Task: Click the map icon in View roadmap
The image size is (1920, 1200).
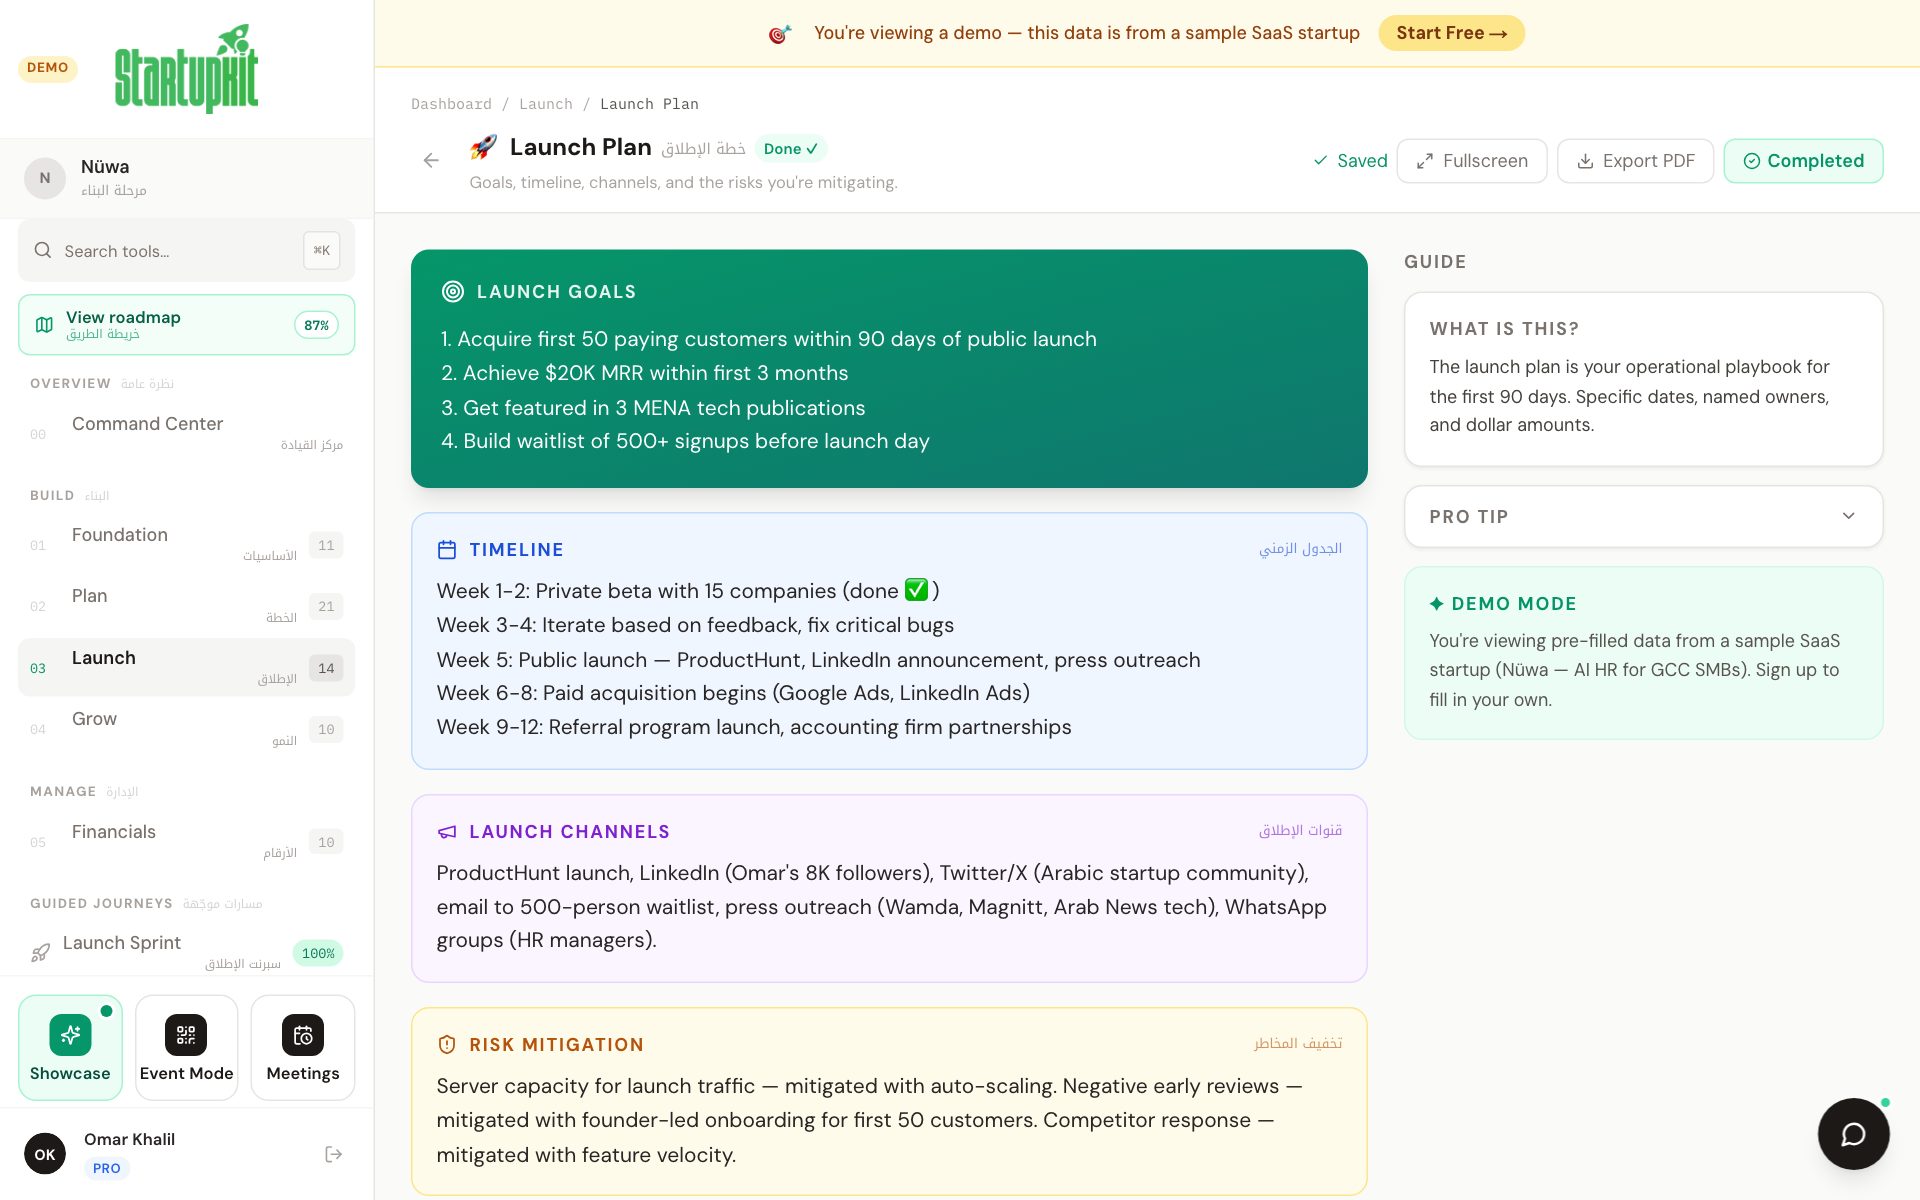Action: pos(44,325)
